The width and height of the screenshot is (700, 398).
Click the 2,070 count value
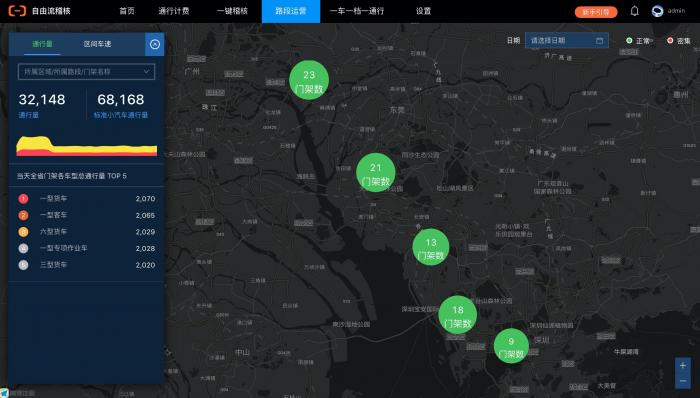pyautogui.click(x=146, y=199)
